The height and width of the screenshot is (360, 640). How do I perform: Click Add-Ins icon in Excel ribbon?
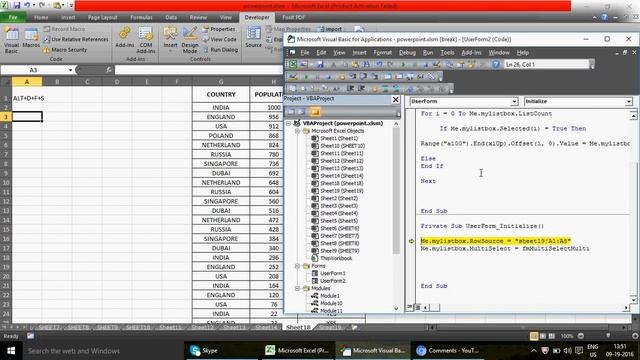point(125,38)
